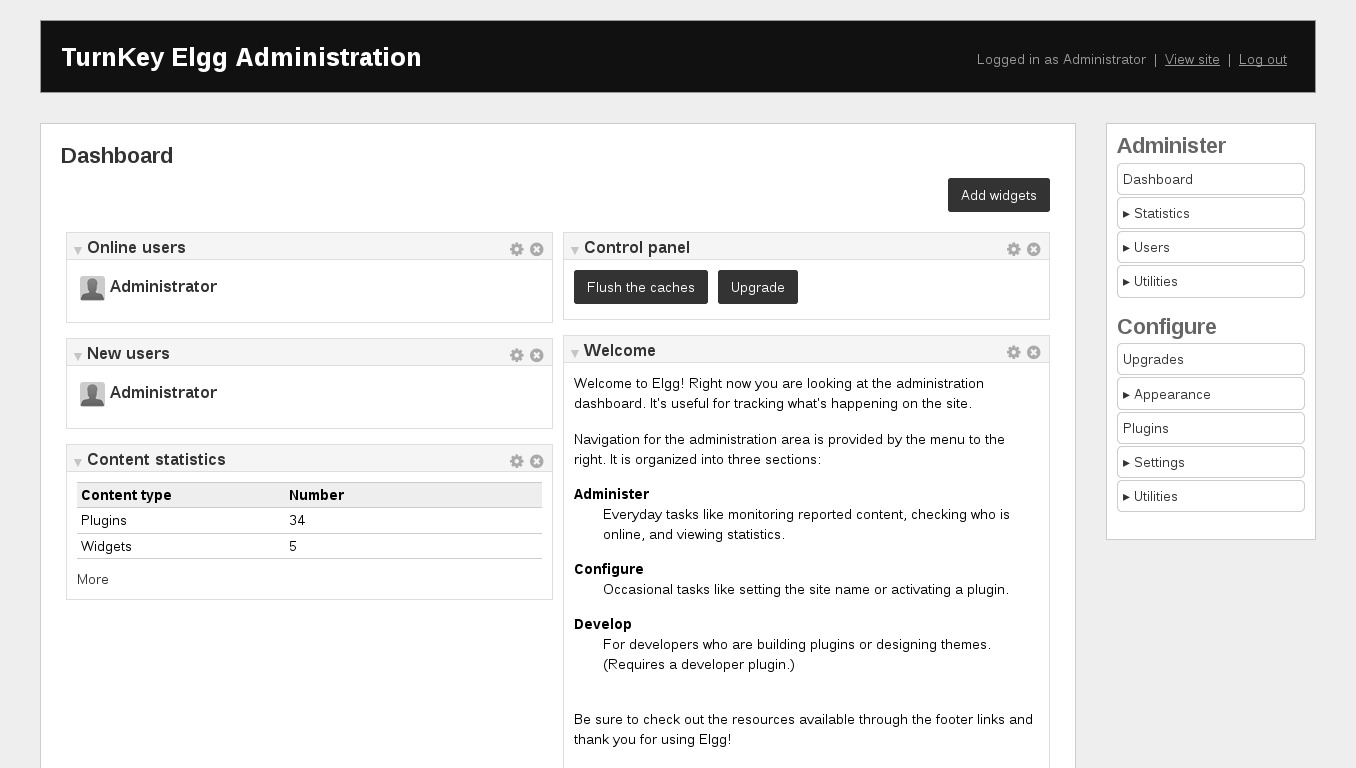Open settings gear for Online users widget
The image size is (1356, 768).
coord(516,249)
